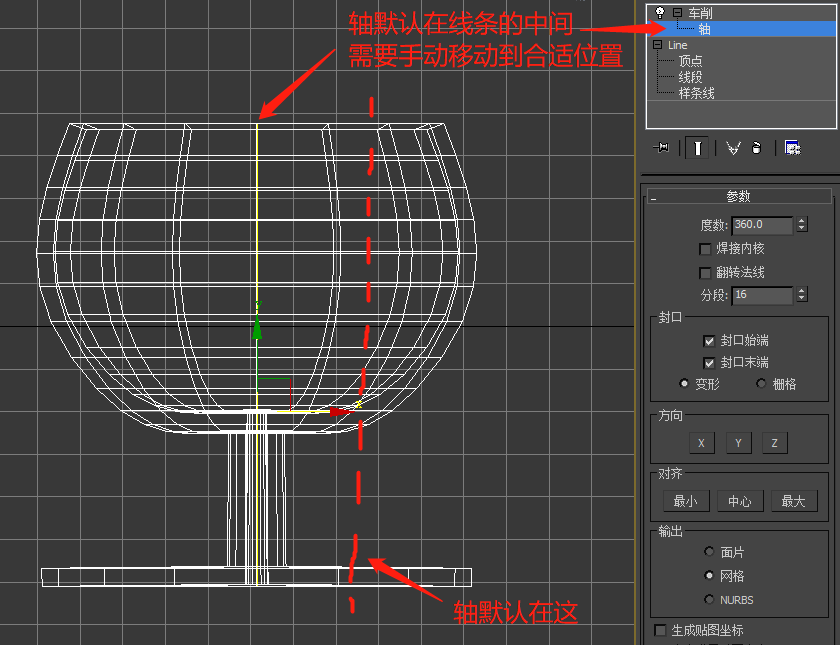Increase 度数 with the spinner up arrow
The height and width of the screenshot is (645, 840).
pos(801,220)
